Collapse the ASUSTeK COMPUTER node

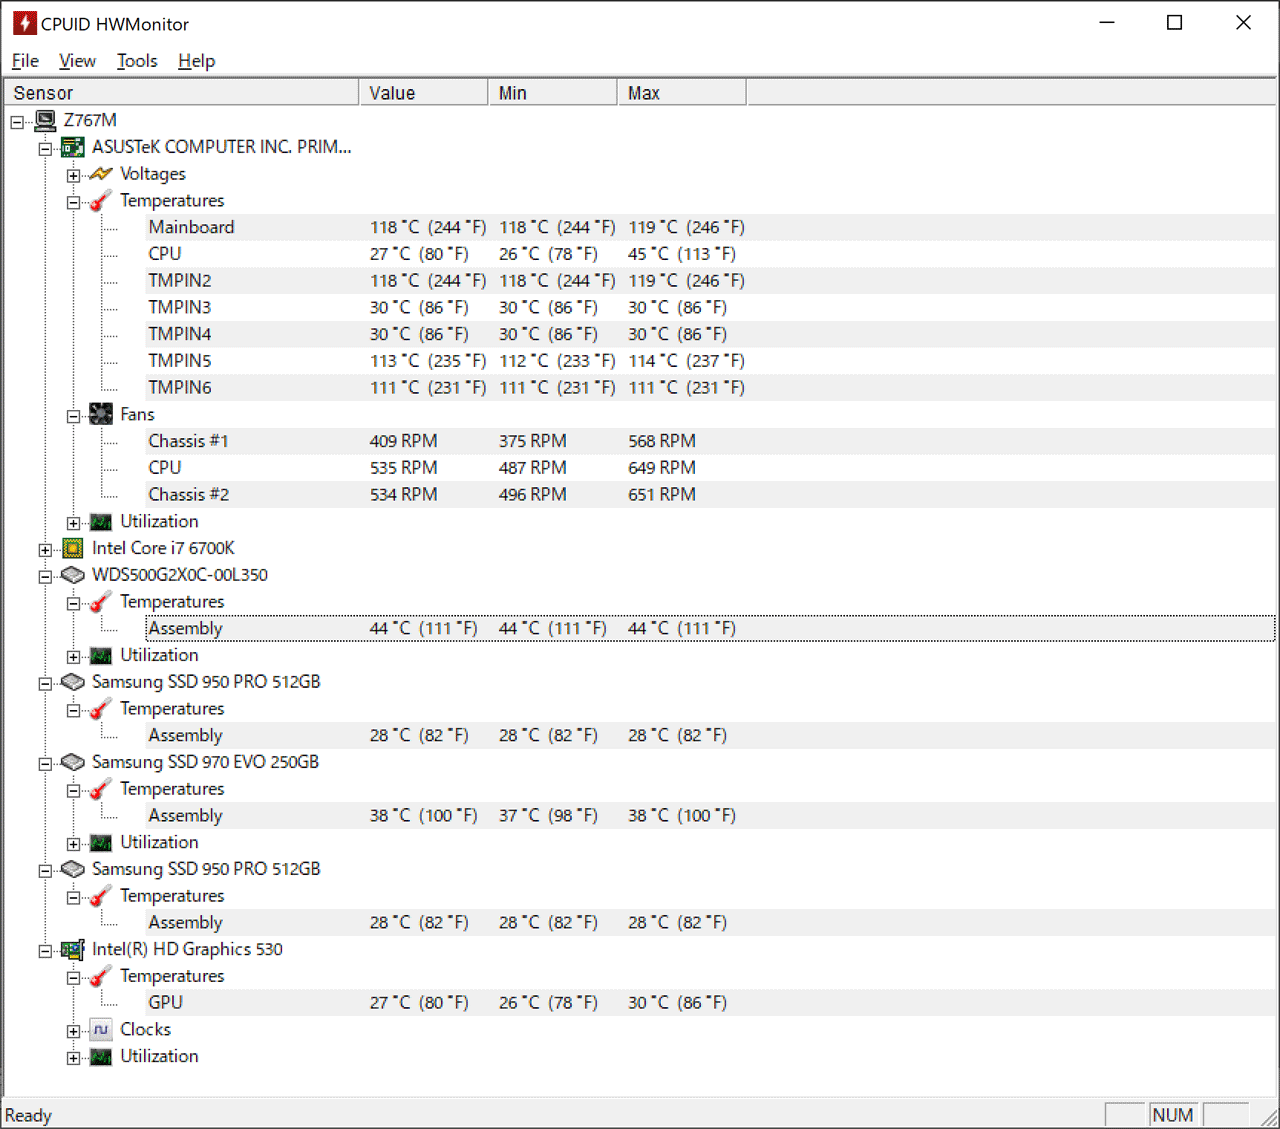pyautogui.click(x=45, y=149)
